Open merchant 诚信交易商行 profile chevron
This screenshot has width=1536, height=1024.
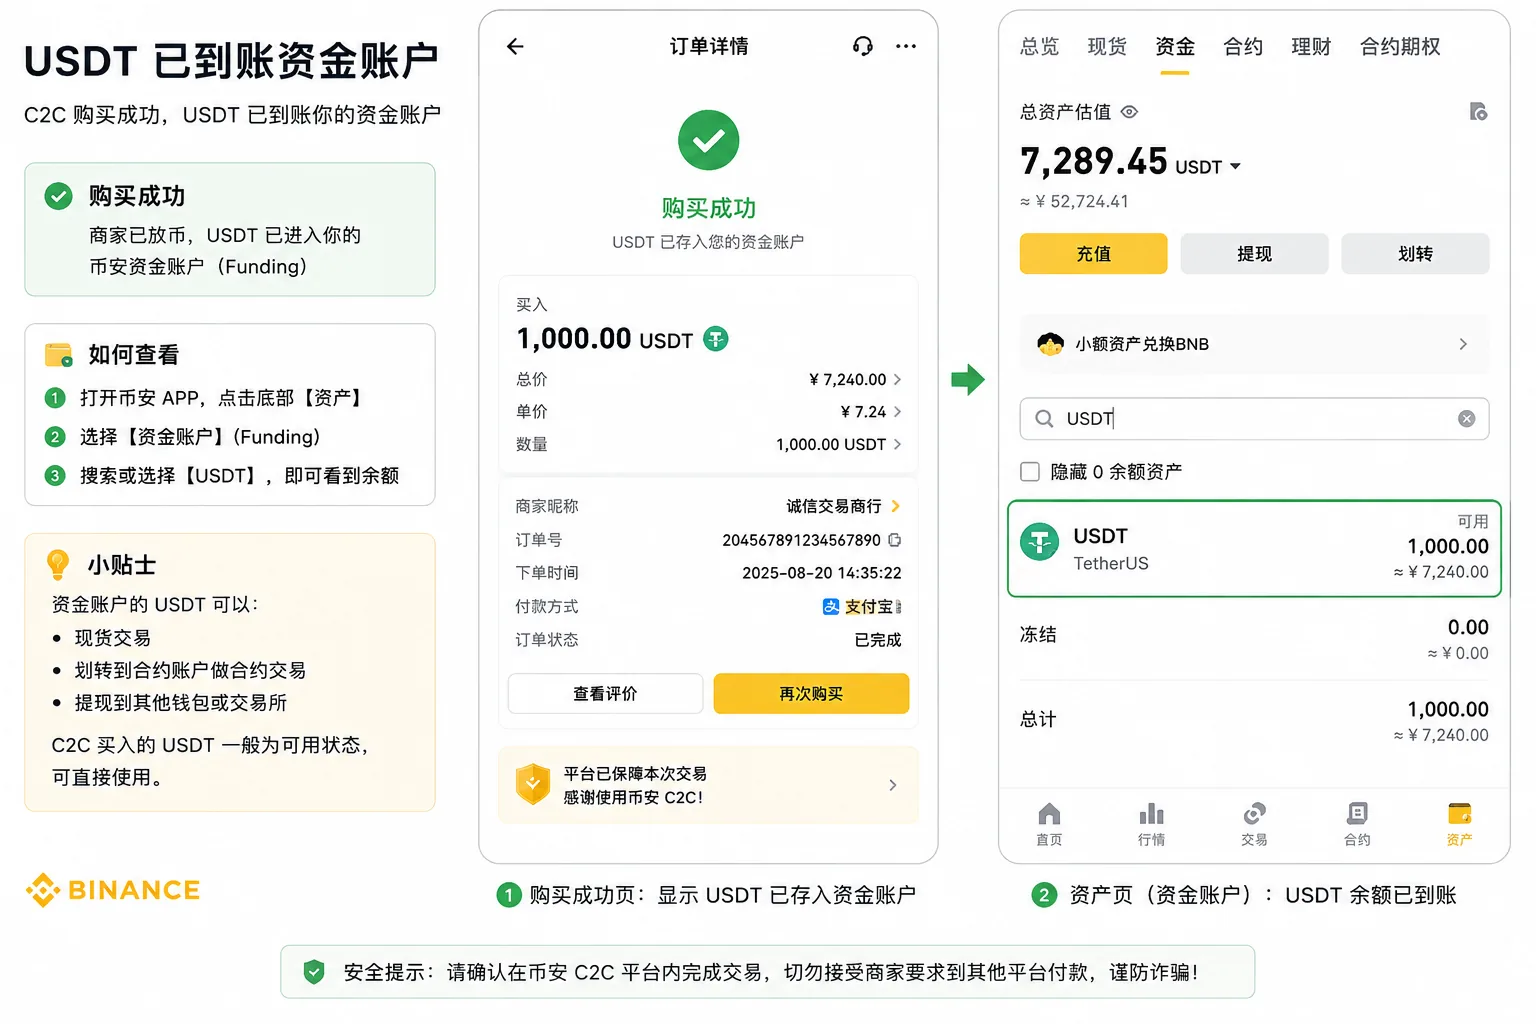(x=895, y=506)
